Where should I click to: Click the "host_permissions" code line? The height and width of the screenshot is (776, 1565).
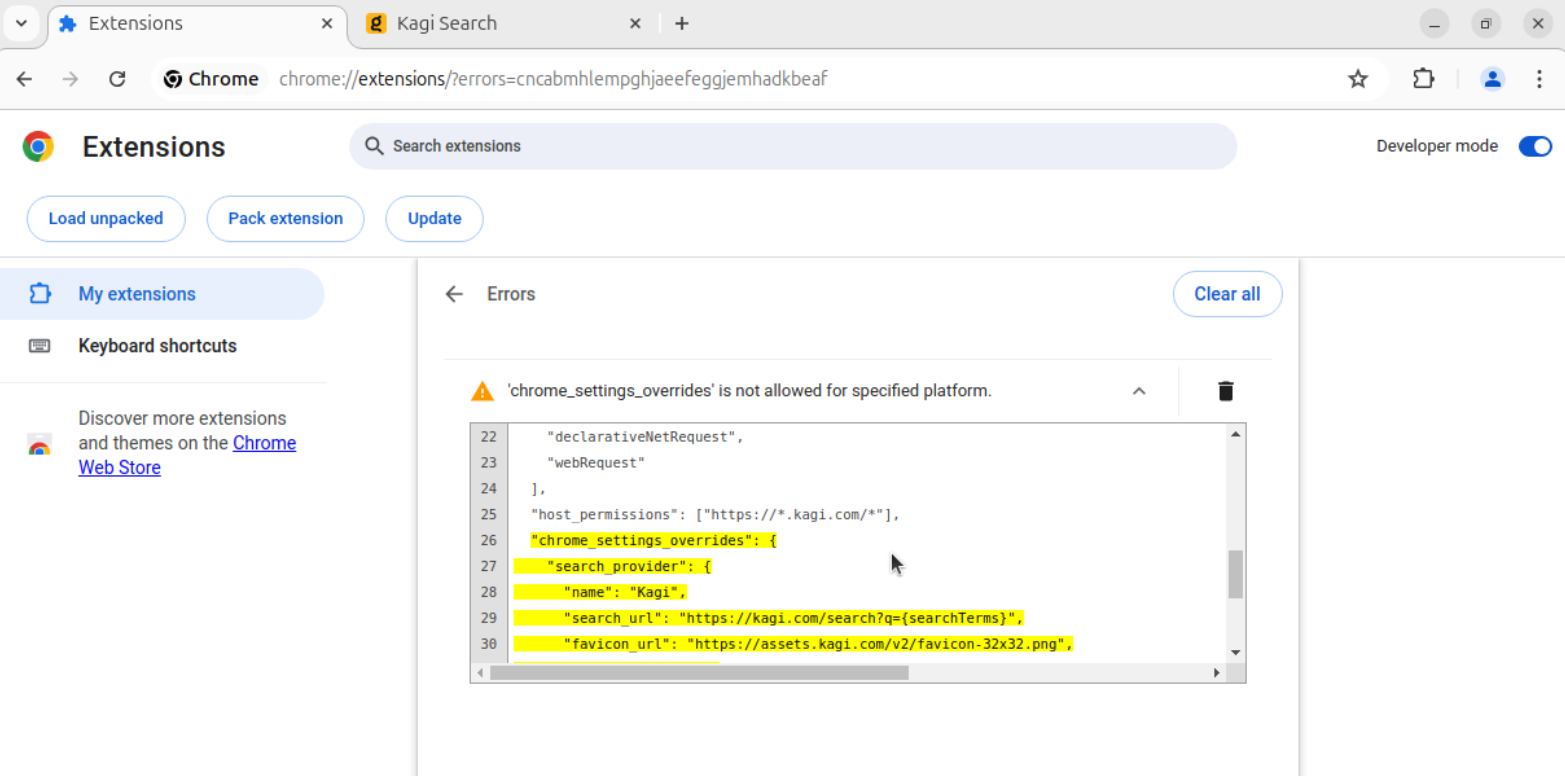pos(716,515)
